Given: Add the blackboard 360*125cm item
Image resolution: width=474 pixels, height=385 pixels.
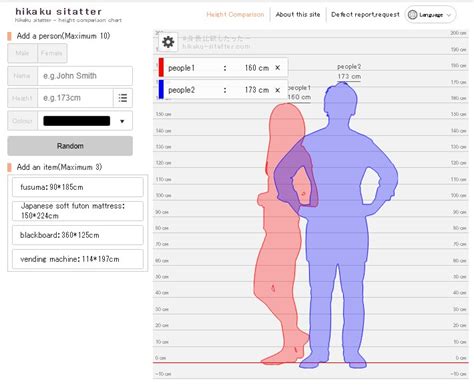Looking at the screenshot, I should [x=78, y=235].
